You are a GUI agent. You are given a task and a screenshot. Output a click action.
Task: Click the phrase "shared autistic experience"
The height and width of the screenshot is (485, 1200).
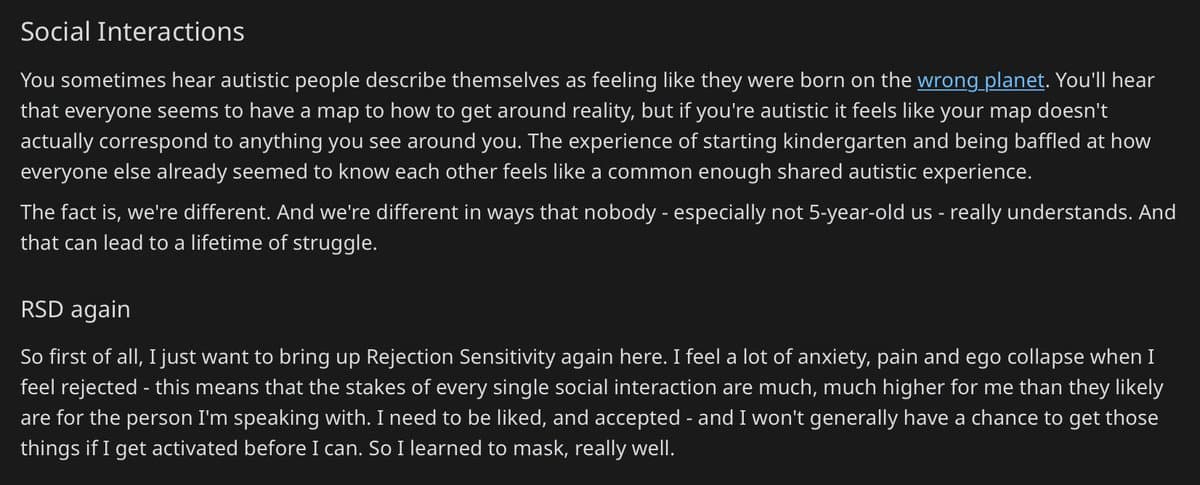tap(888, 170)
